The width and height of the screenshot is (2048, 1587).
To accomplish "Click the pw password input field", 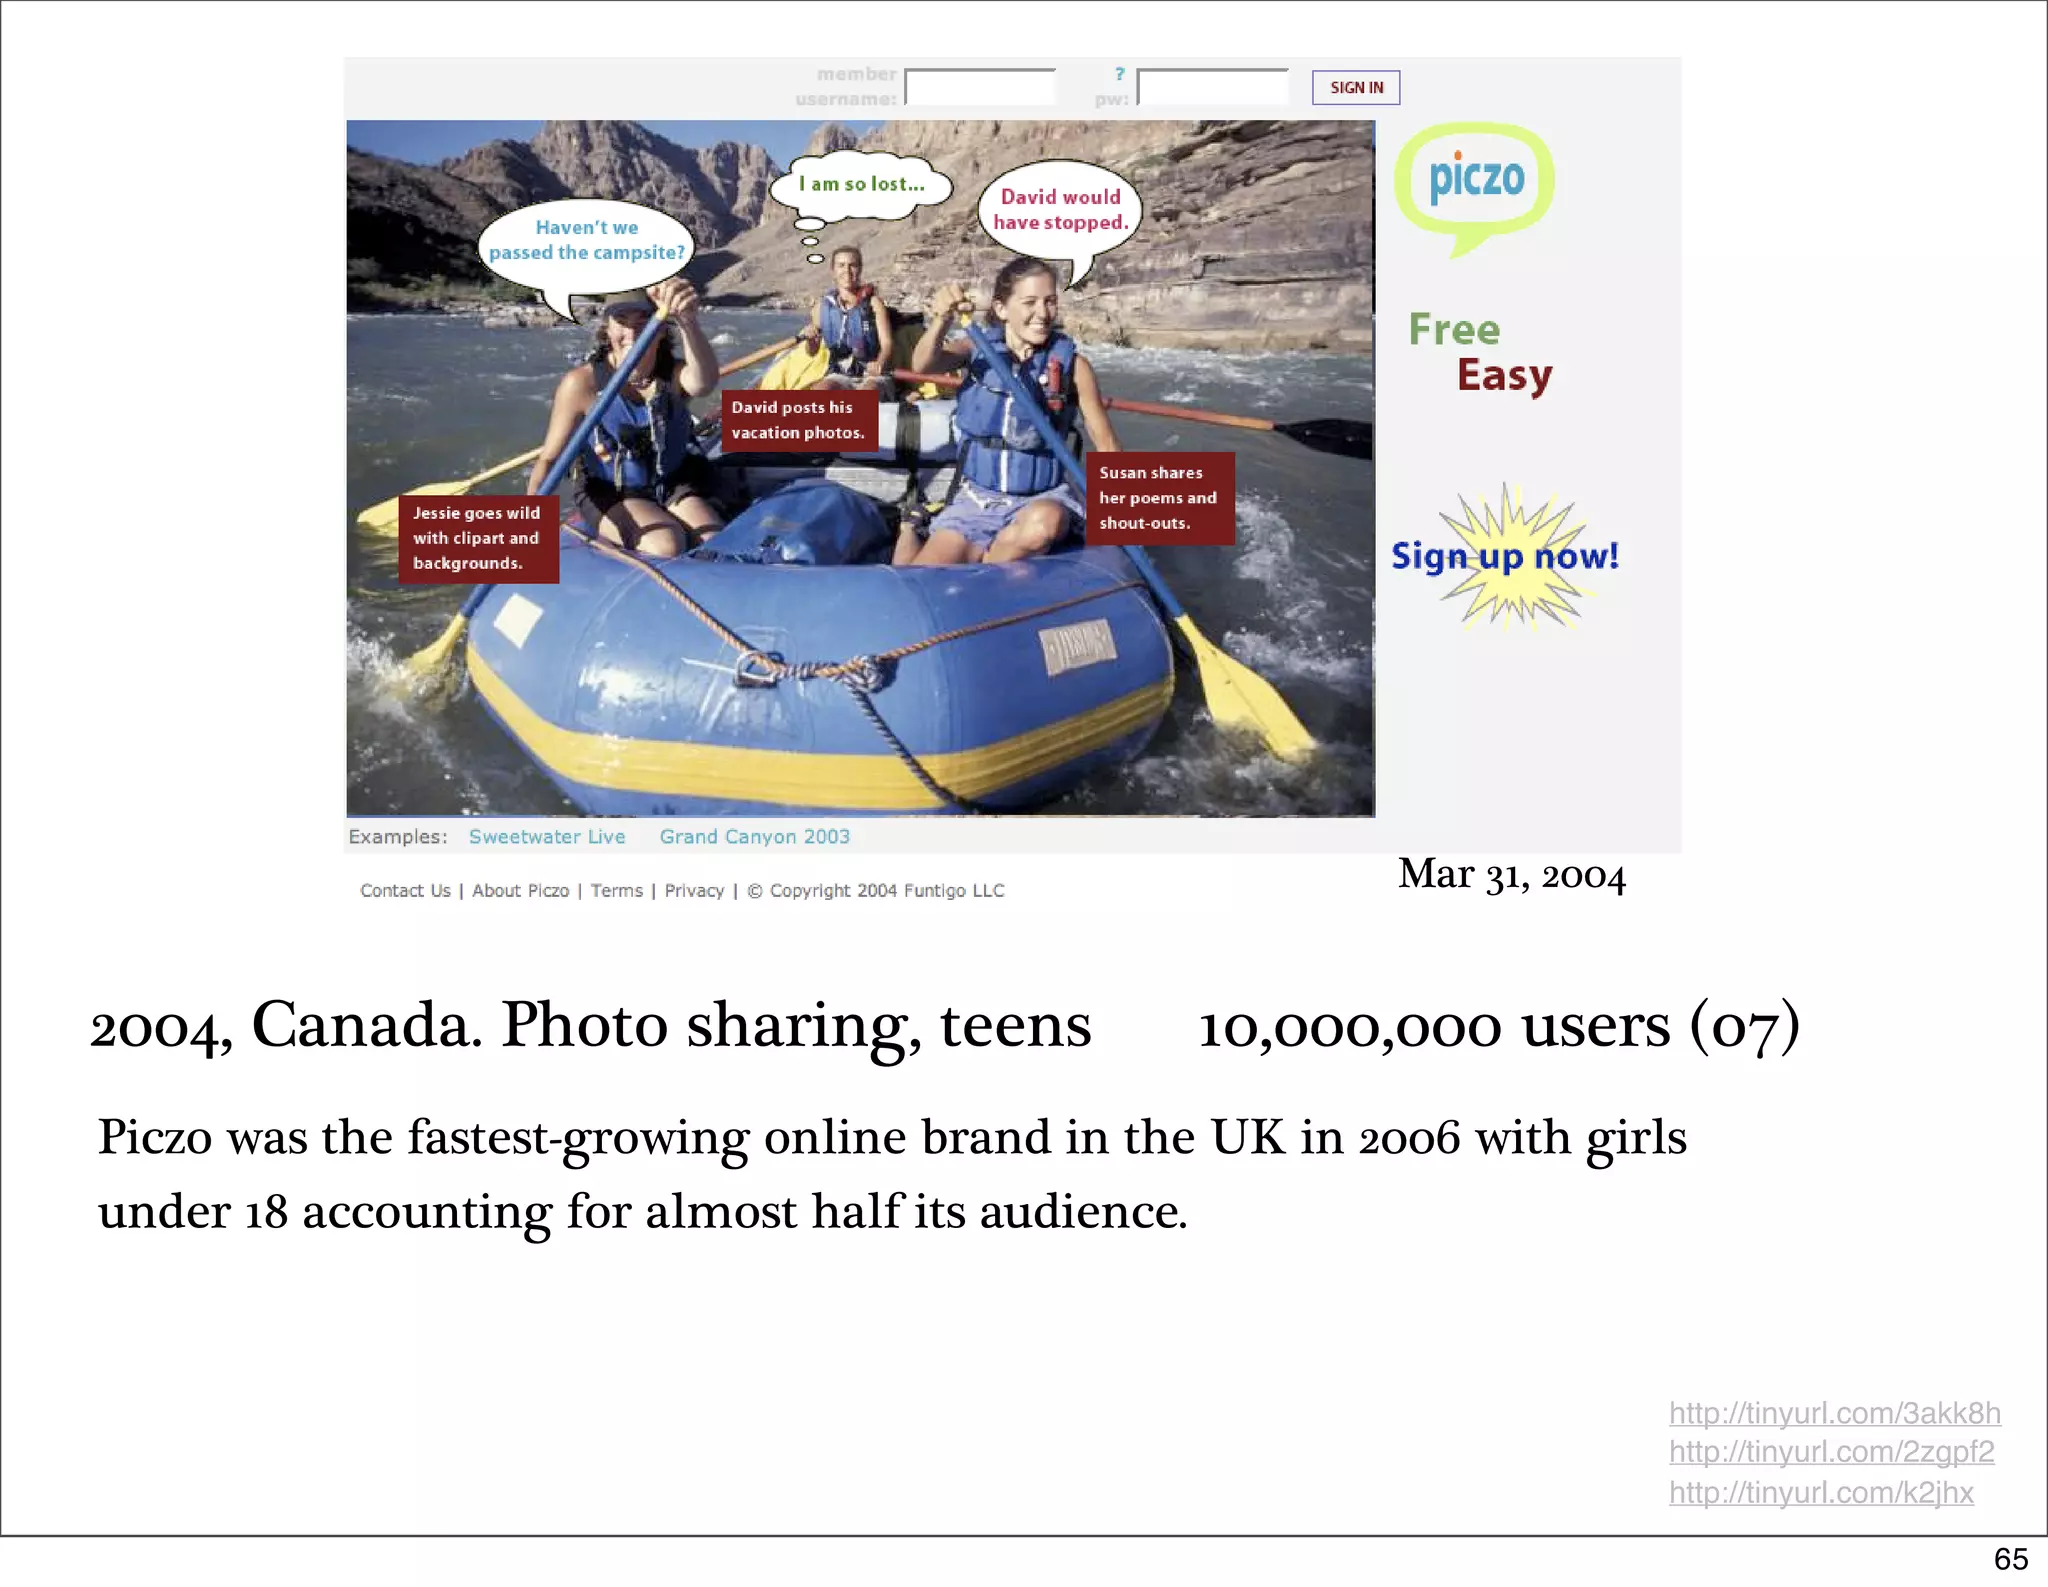I will 1213,87.
